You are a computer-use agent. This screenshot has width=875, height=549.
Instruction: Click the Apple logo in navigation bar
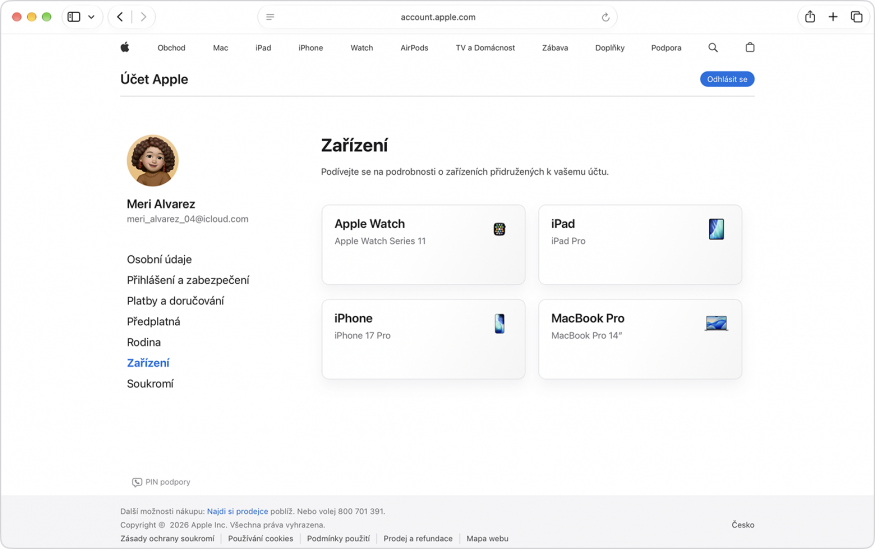click(x=125, y=47)
